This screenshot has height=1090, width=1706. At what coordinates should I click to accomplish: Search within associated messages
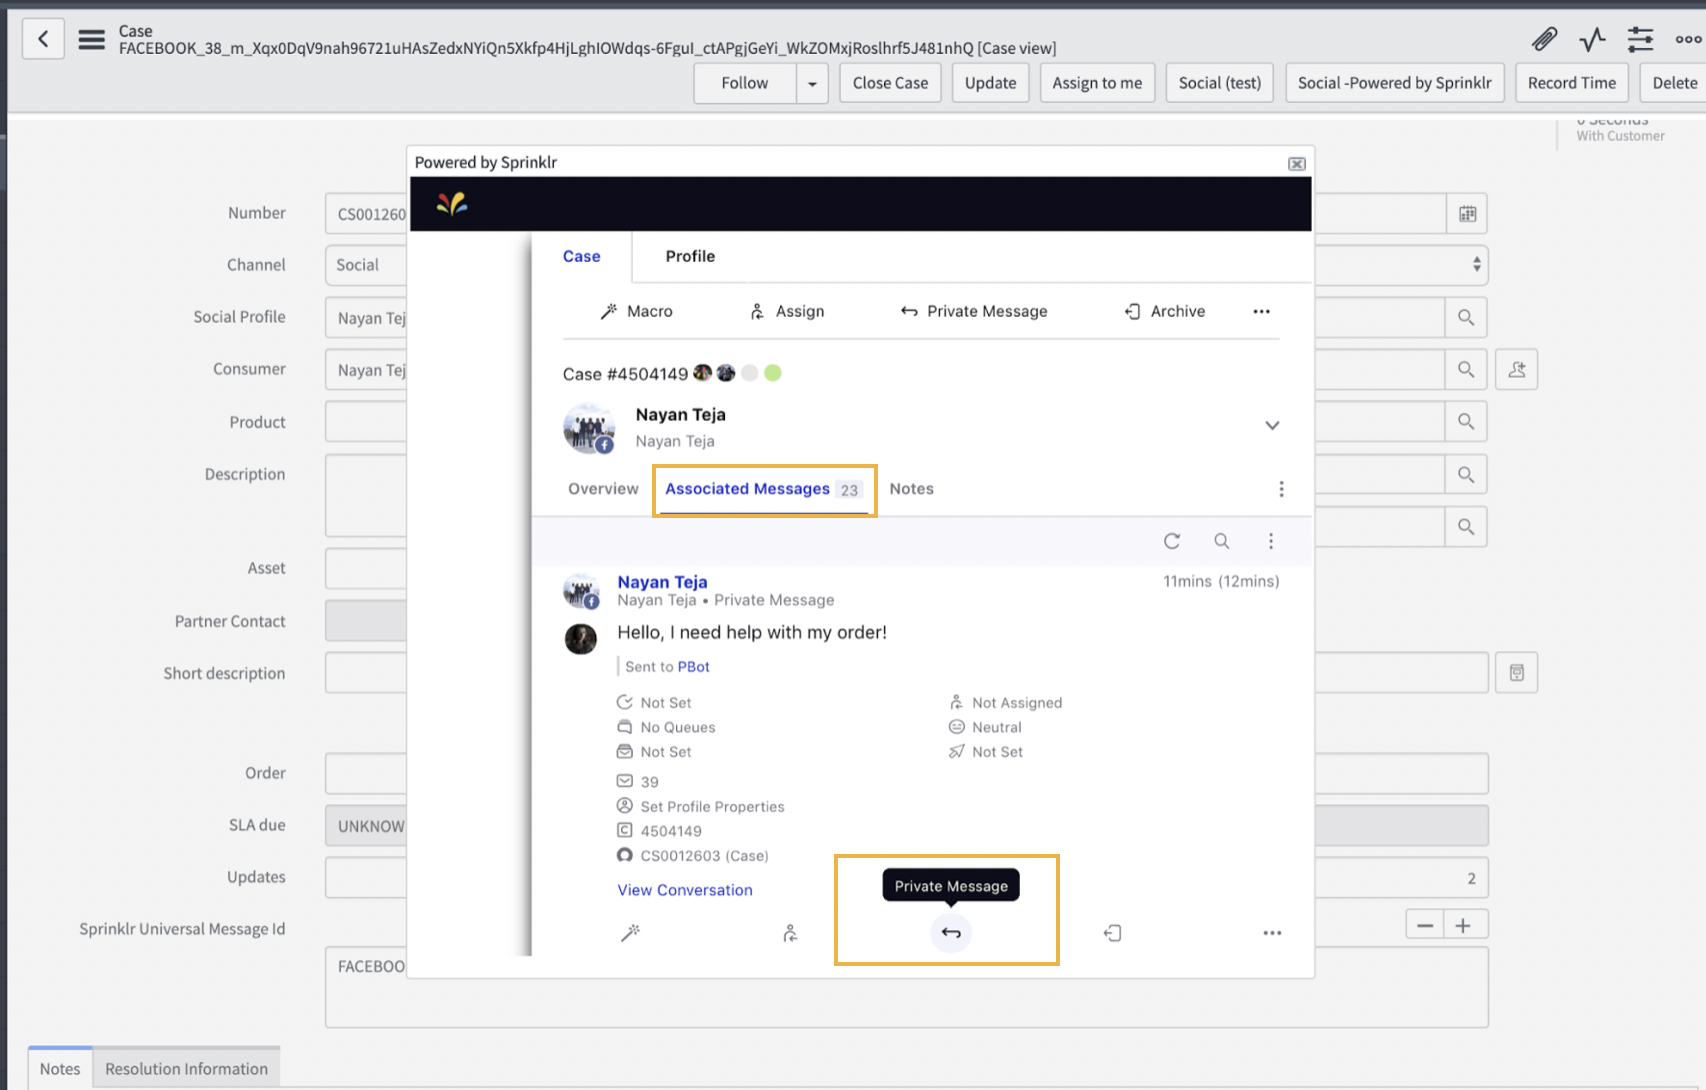[1222, 541]
